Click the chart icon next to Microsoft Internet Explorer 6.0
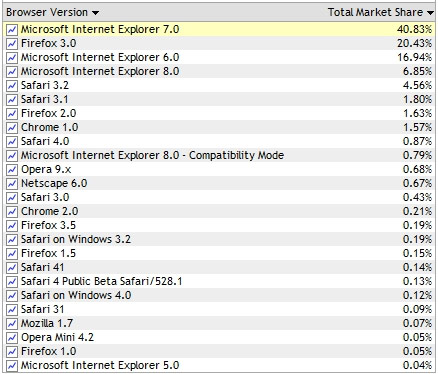The image size is (438, 374). click(x=12, y=58)
